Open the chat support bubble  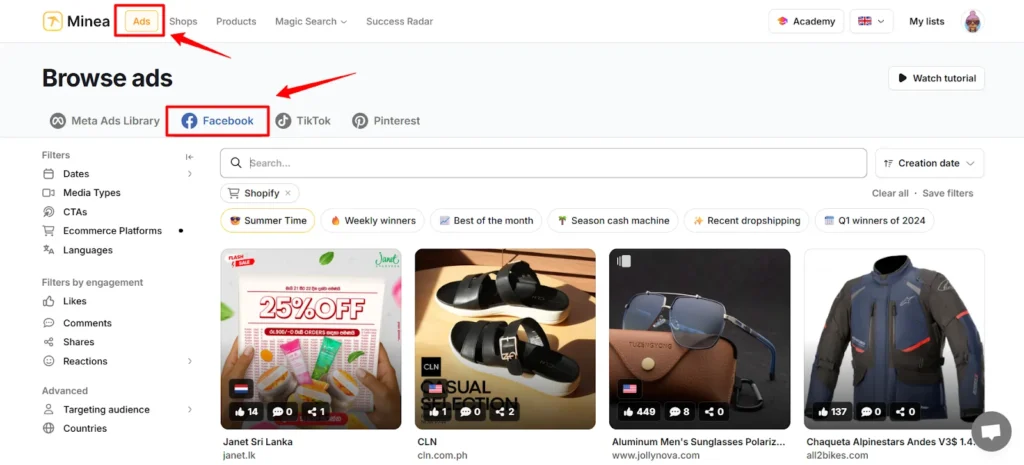991,431
